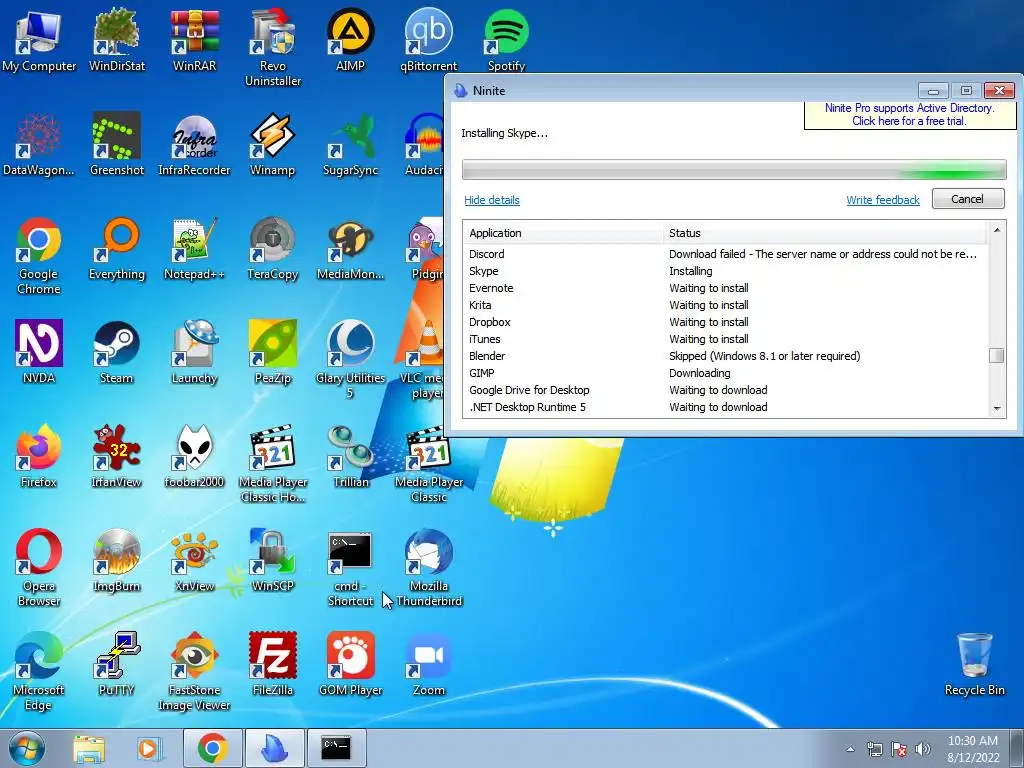Launch Notepad++ from the desktop
Image resolution: width=1024 pixels, height=768 pixels.
click(194, 248)
